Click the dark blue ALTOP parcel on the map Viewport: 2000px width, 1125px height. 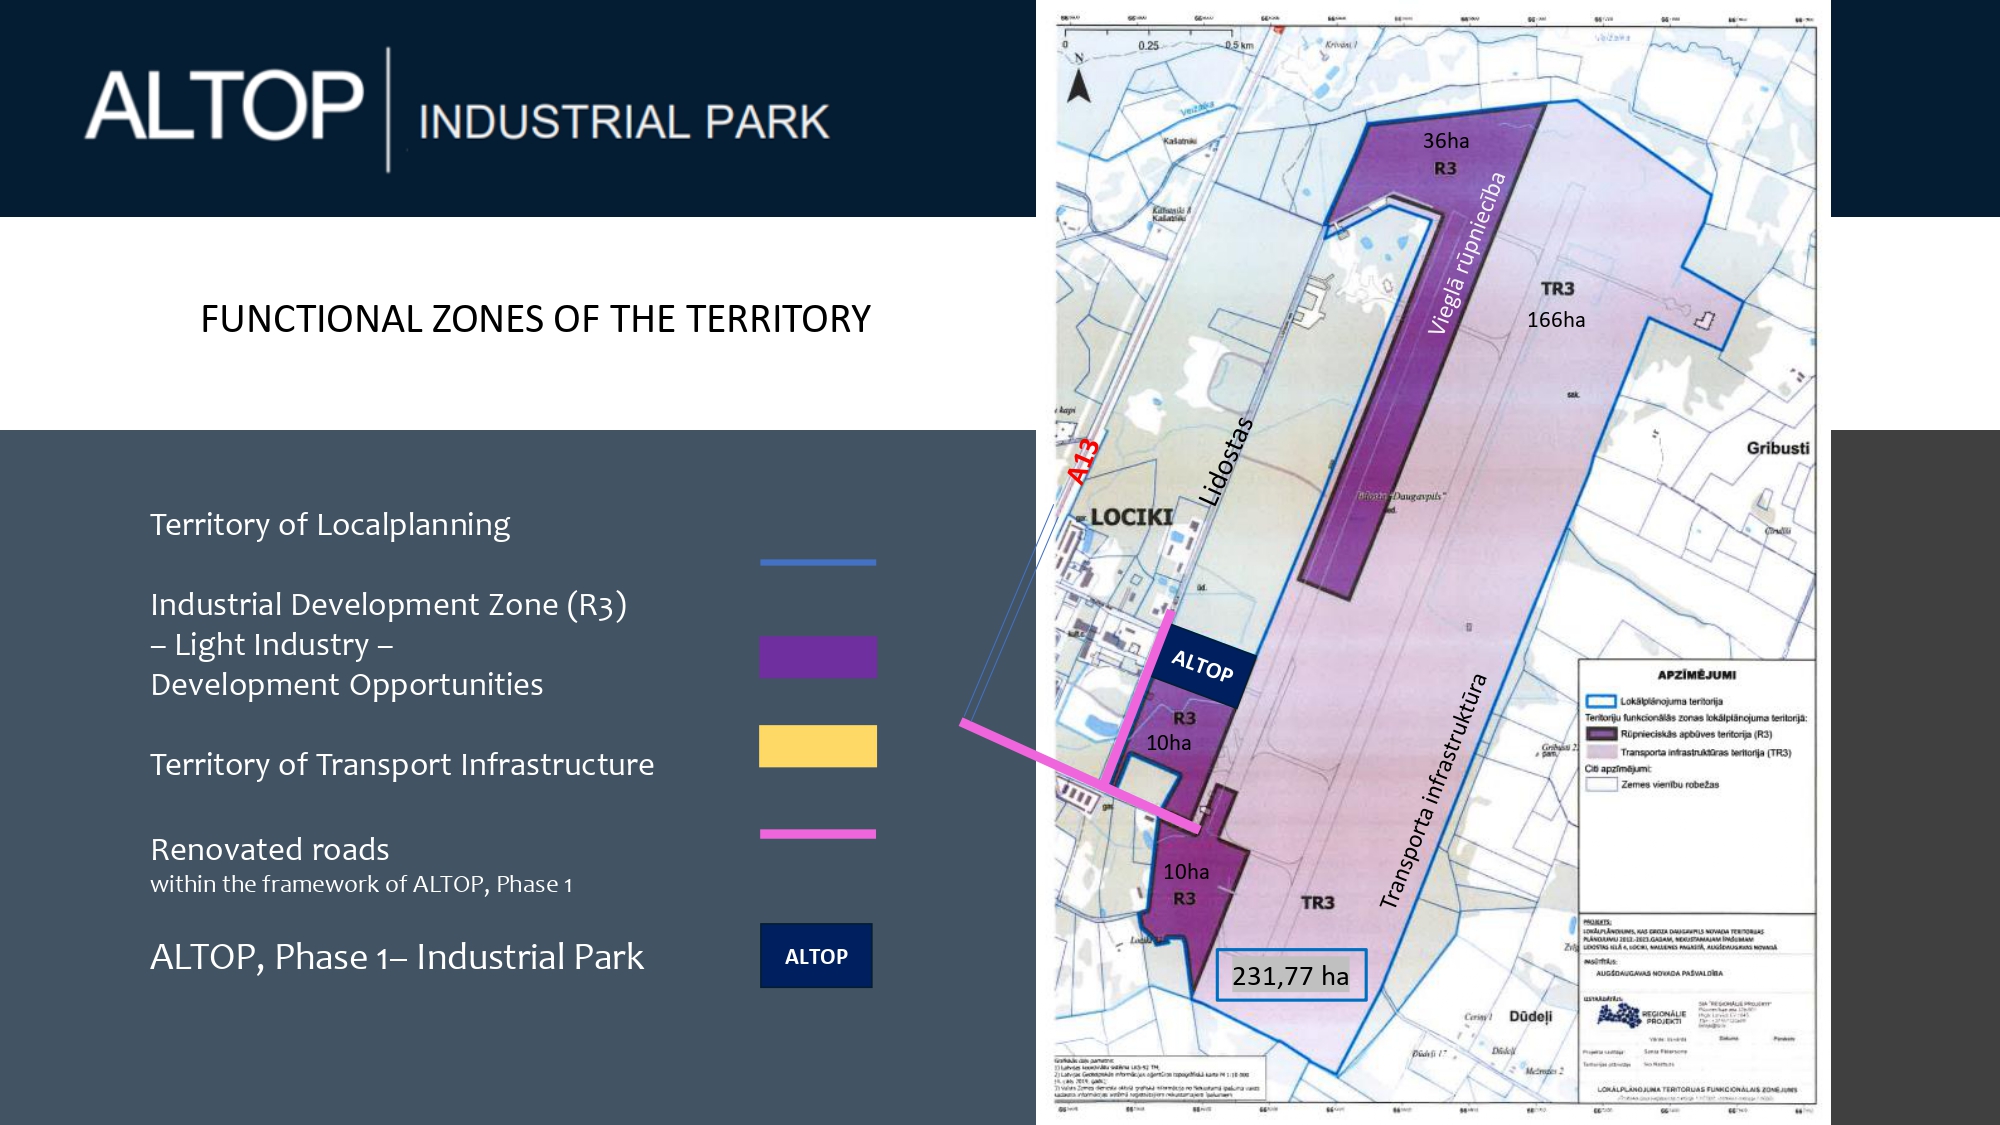pos(1201,666)
